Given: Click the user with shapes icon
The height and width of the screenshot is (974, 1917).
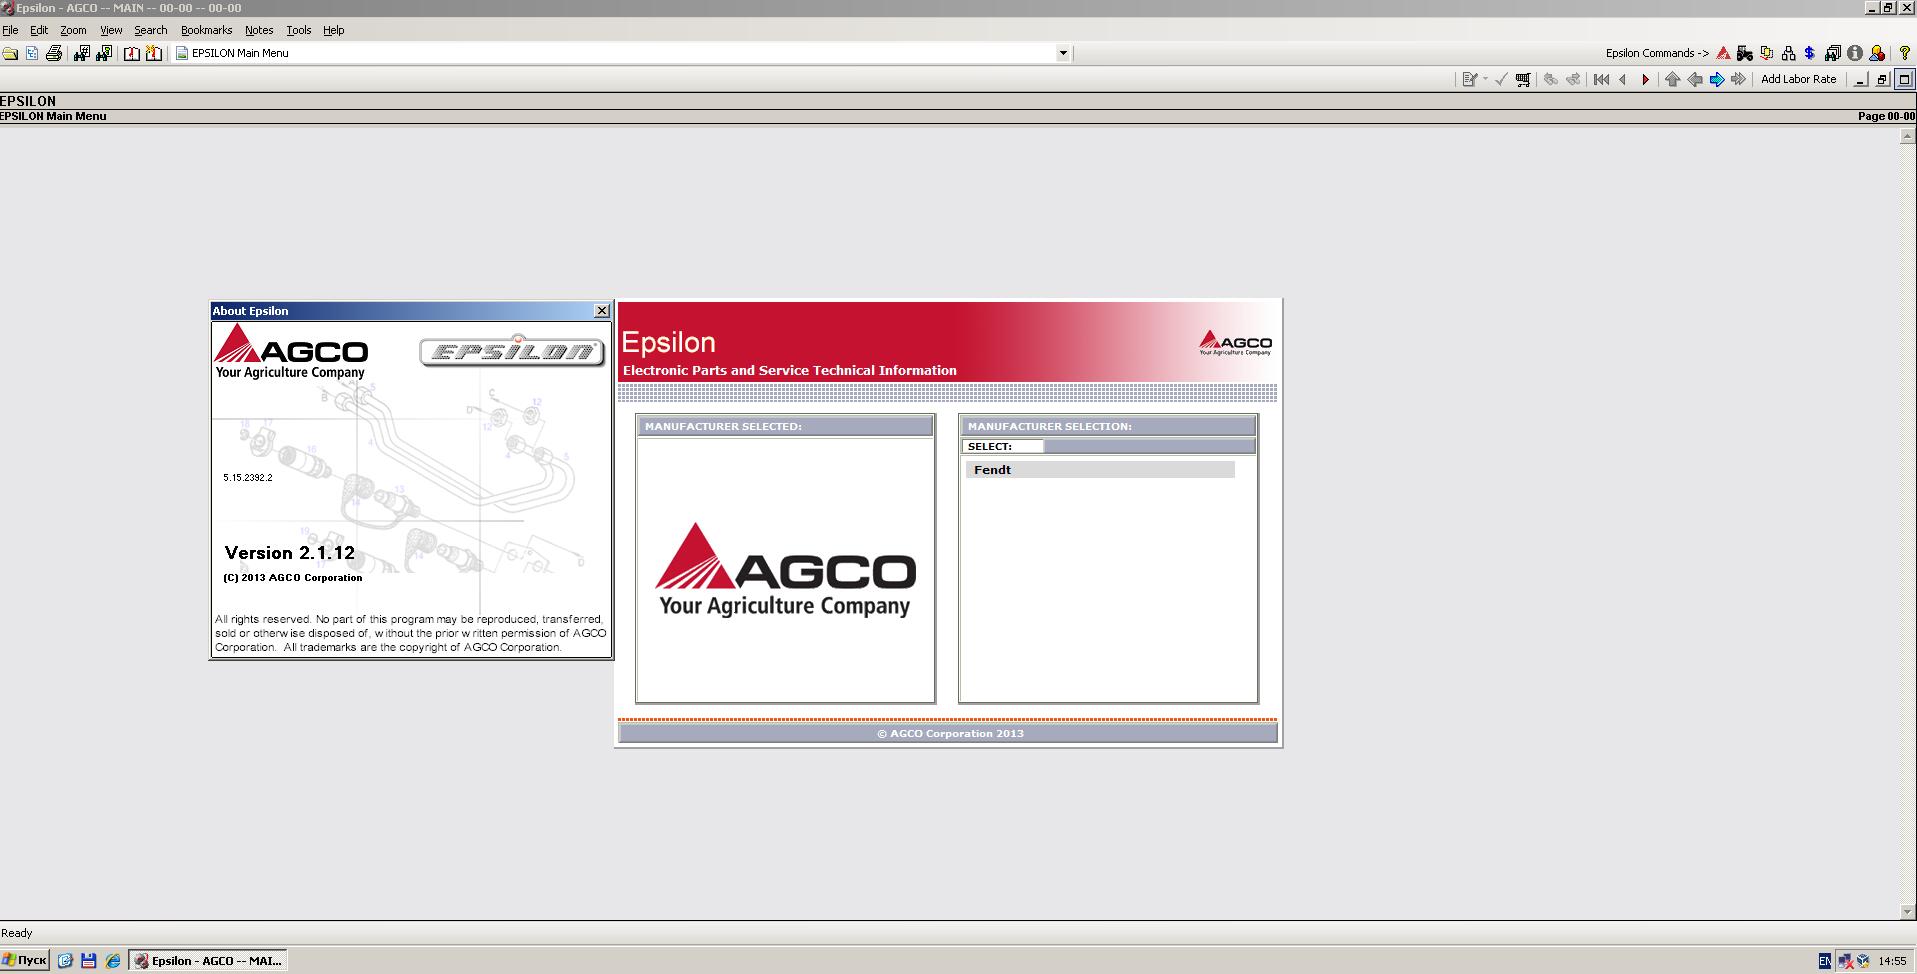Looking at the screenshot, I should click(1877, 53).
